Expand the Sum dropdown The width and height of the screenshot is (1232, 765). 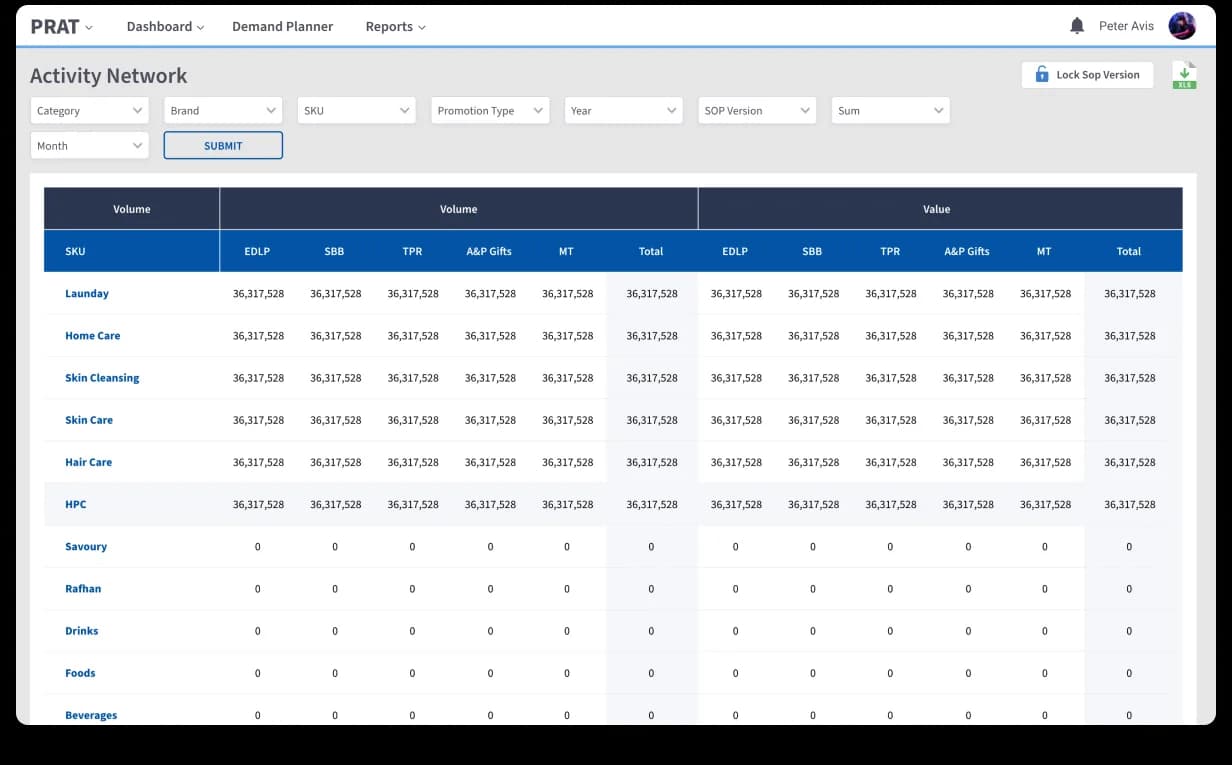point(890,111)
